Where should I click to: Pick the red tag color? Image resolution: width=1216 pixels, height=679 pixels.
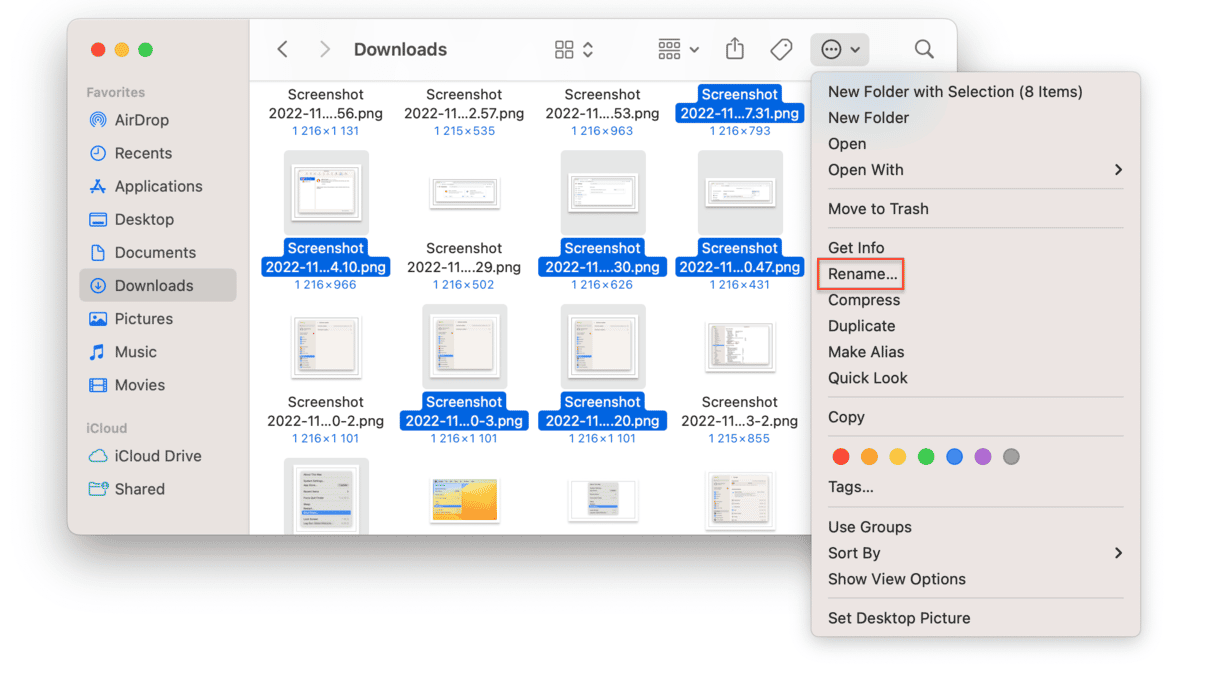click(841, 457)
